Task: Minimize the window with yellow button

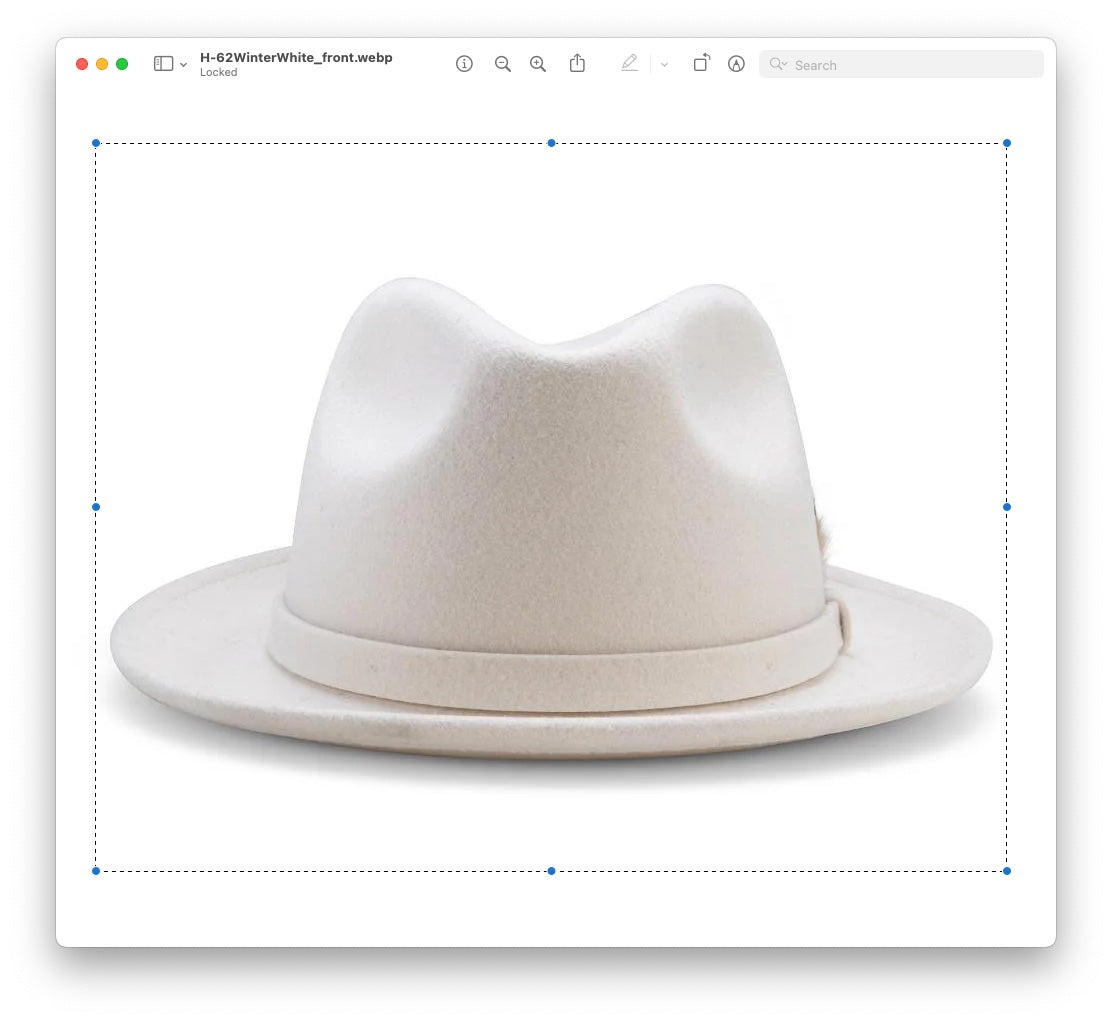Action: [101, 64]
